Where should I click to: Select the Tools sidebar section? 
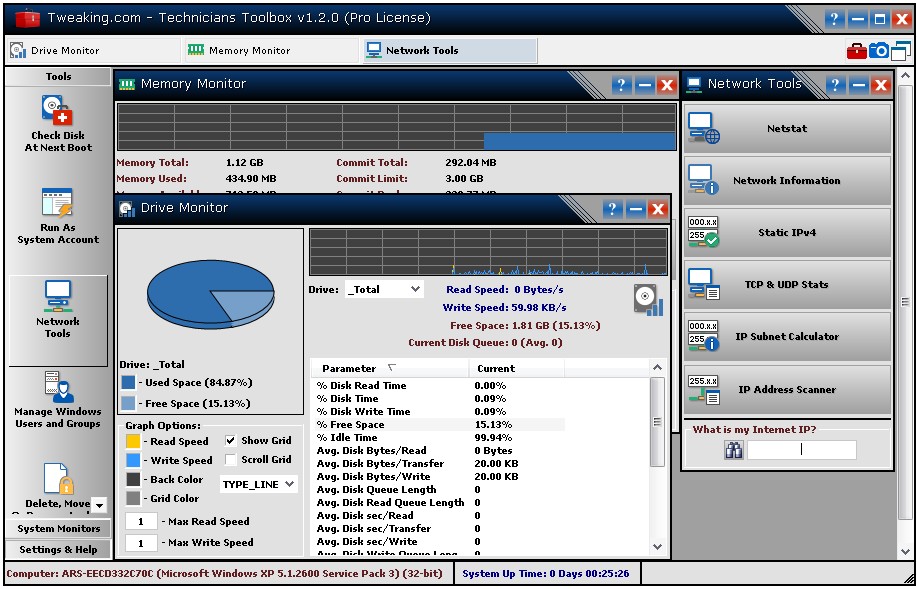pos(58,77)
